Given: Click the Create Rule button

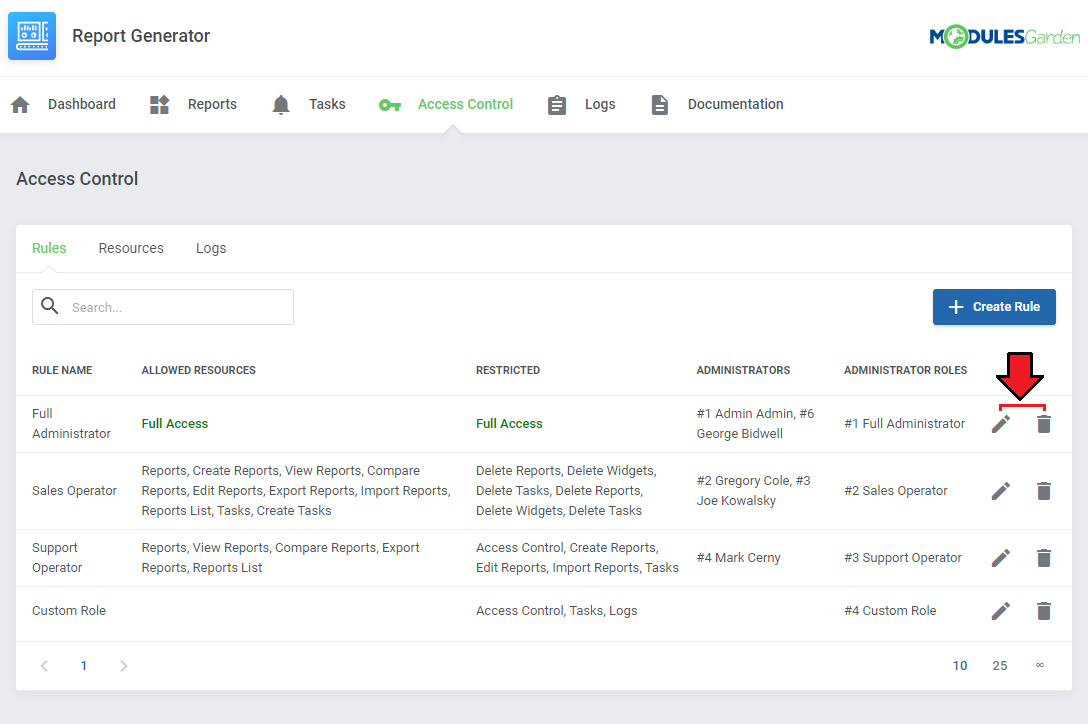Looking at the screenshot, I should point(994,307).
